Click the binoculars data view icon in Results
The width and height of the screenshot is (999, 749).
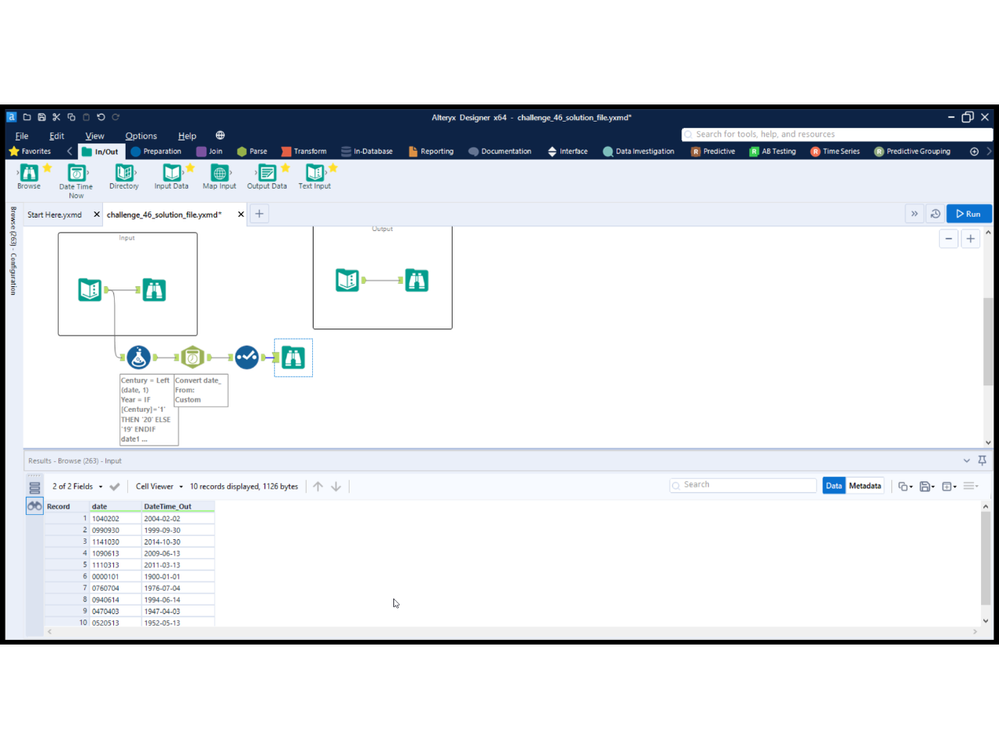point(34,506)
